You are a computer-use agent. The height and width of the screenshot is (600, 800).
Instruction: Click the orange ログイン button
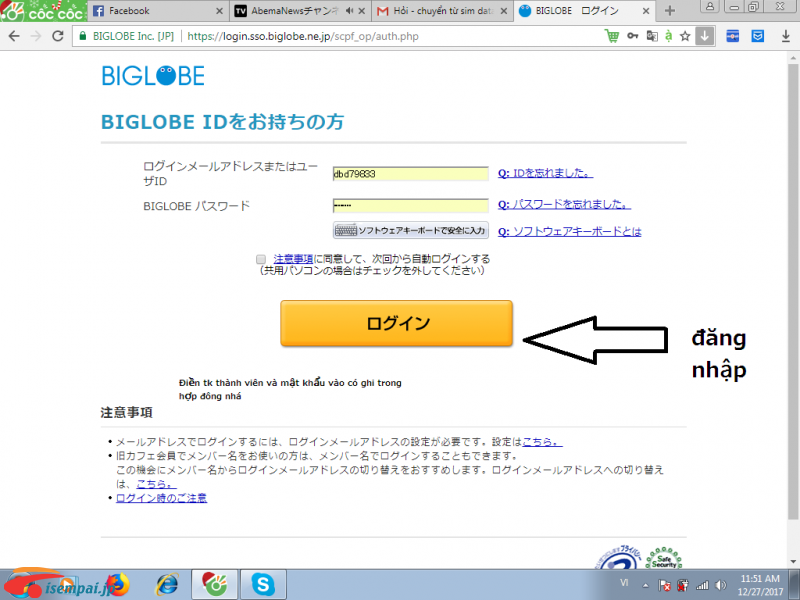click(396, 323)
